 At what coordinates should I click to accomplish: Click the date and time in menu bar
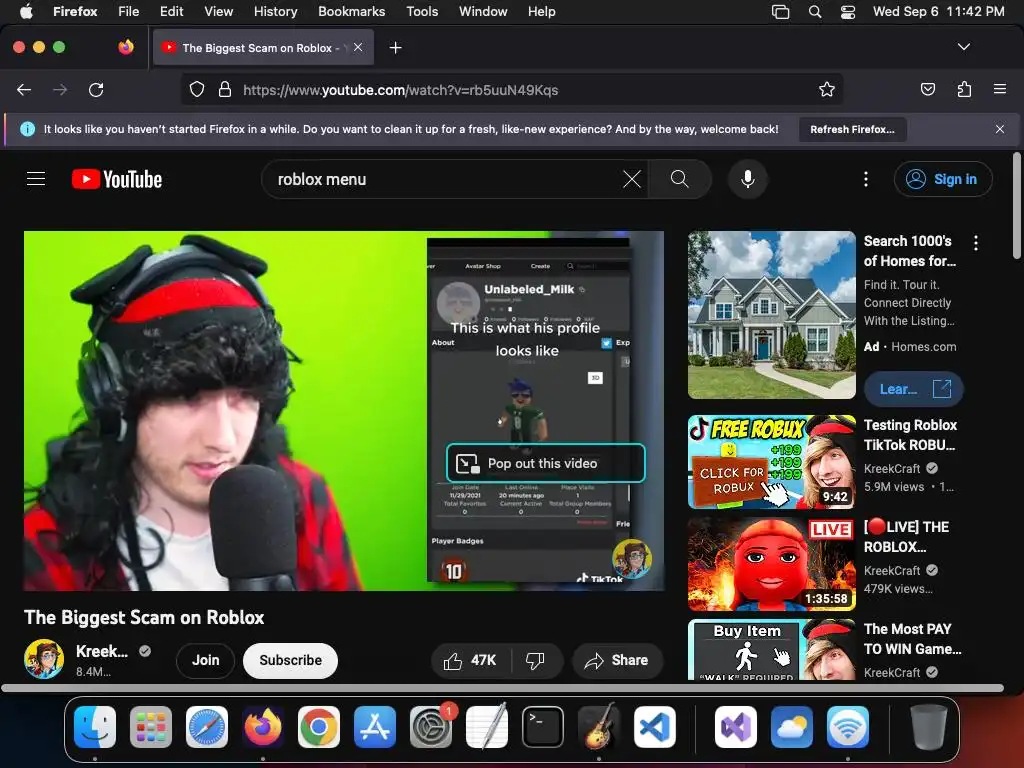click(938, 12)
